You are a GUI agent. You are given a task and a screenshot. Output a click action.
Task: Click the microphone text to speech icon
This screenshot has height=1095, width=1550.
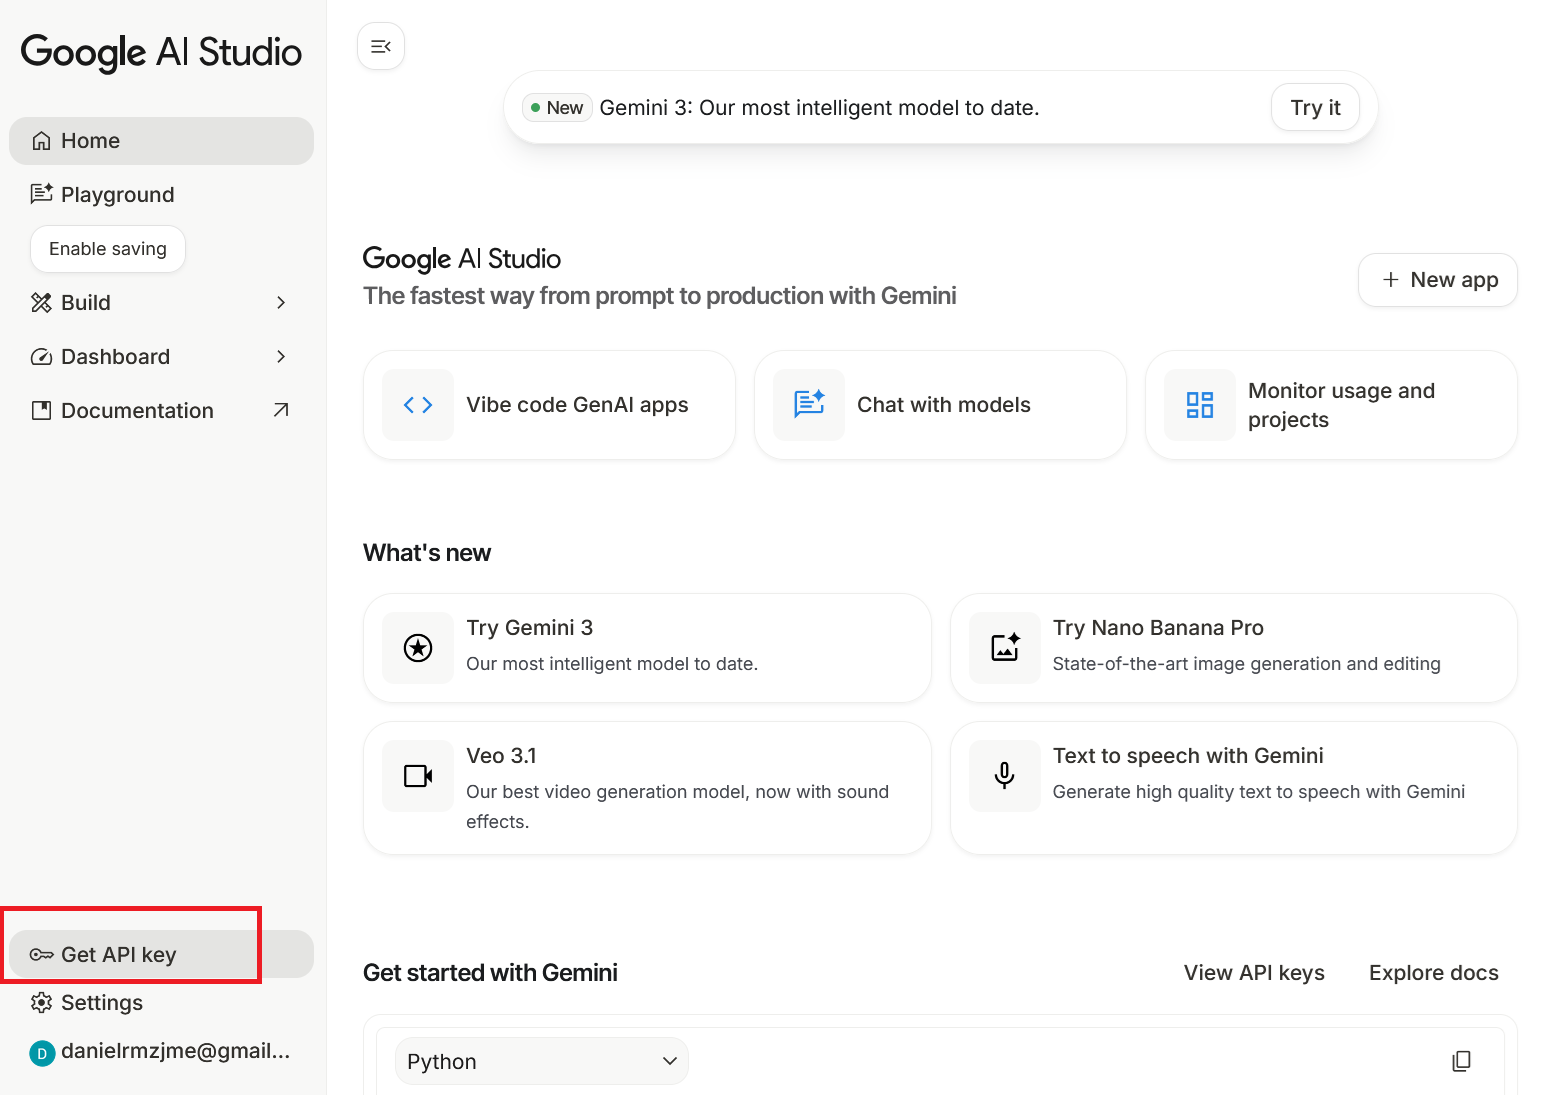pyautogui.click(x=1005, y=776)
